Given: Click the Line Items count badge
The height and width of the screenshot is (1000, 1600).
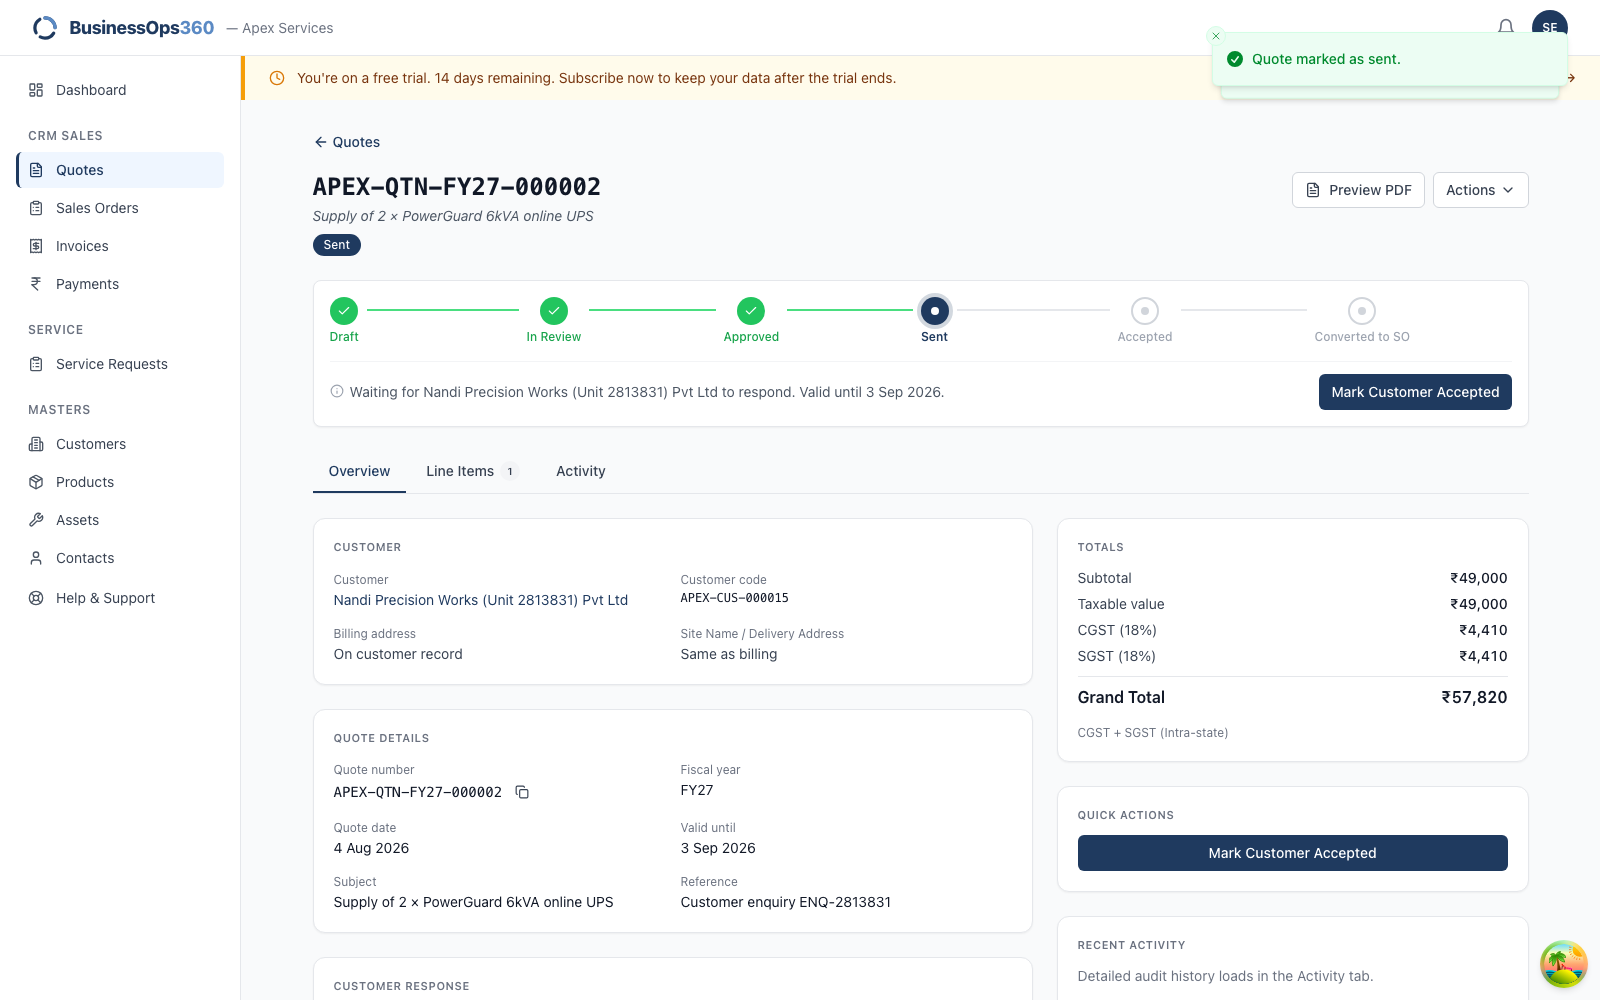Looking at the screenshot, I should click(x=510, y=471).
